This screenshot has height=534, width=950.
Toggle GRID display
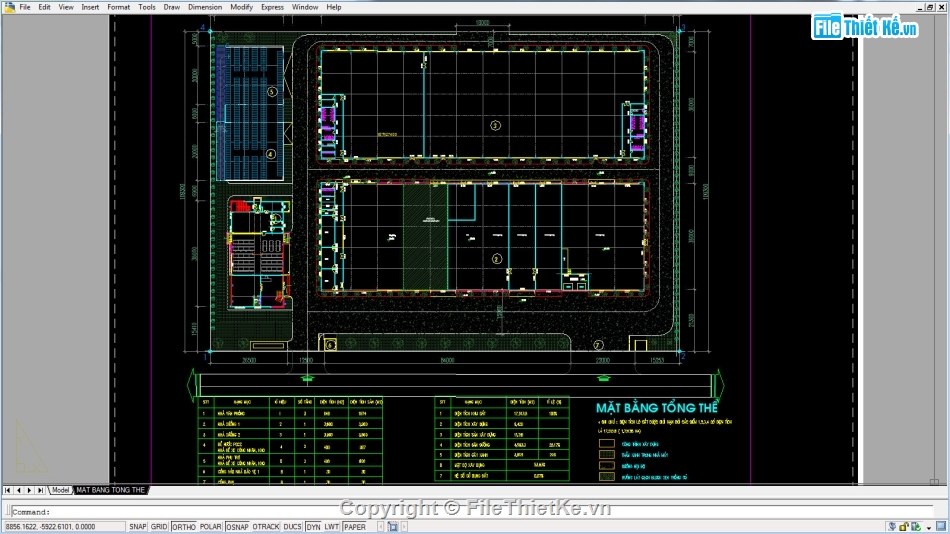coord(159,527)
